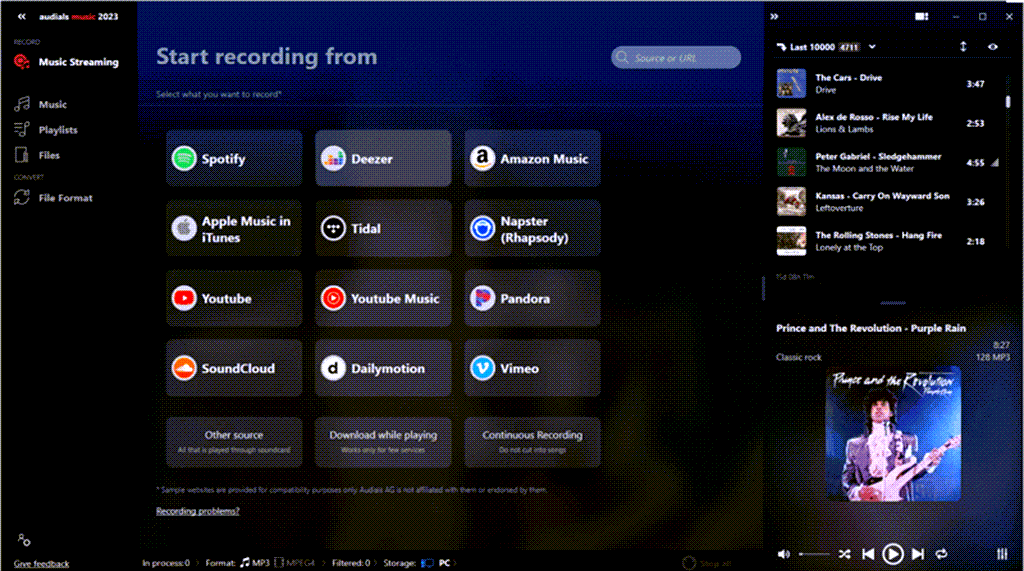Viewport: 1024px width, 571px height.
Task: Start recording from Spotify
Action: 234,159
